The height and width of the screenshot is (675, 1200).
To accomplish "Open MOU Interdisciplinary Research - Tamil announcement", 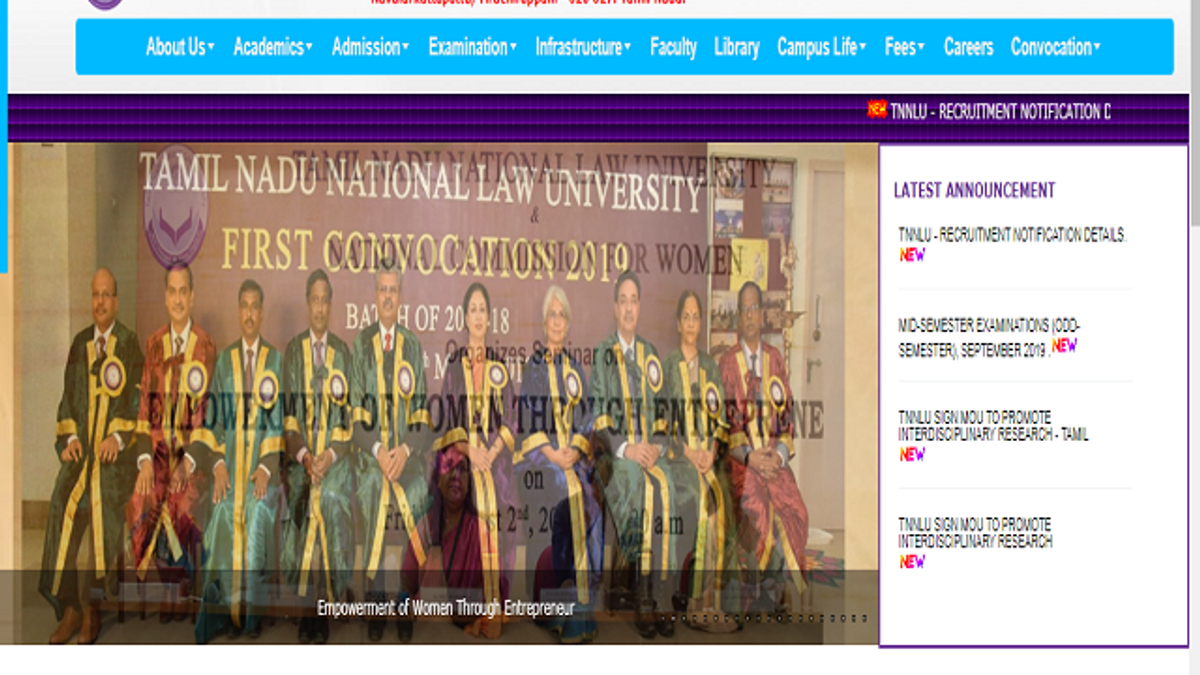I will click(993, 427).
